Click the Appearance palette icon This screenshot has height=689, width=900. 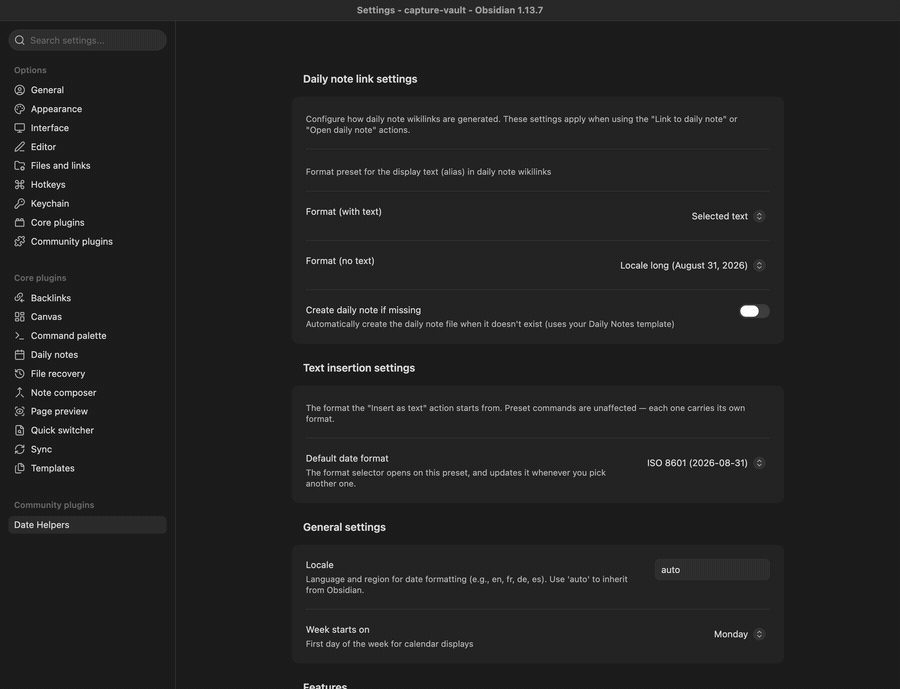click(20, 109)
